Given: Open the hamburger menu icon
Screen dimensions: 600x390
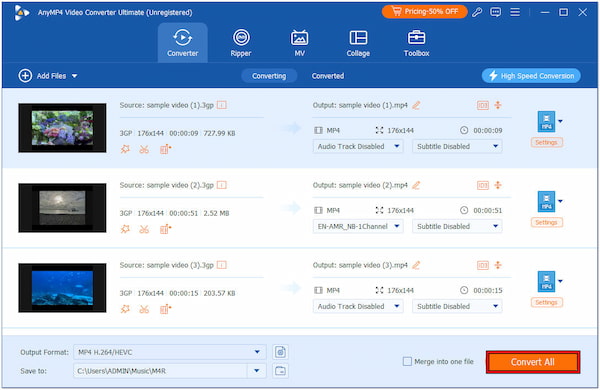Looking at the screenshot, I should tap(515, 12).
